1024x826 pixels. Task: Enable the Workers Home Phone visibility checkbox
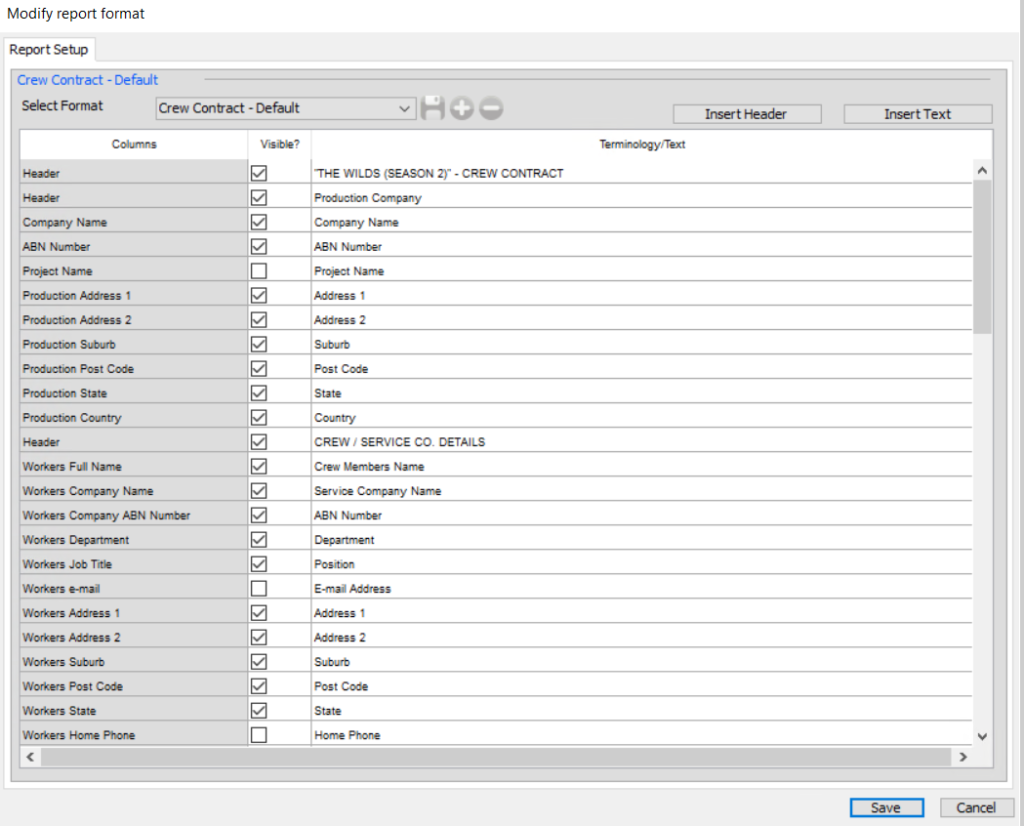click(x=258, y=734)
